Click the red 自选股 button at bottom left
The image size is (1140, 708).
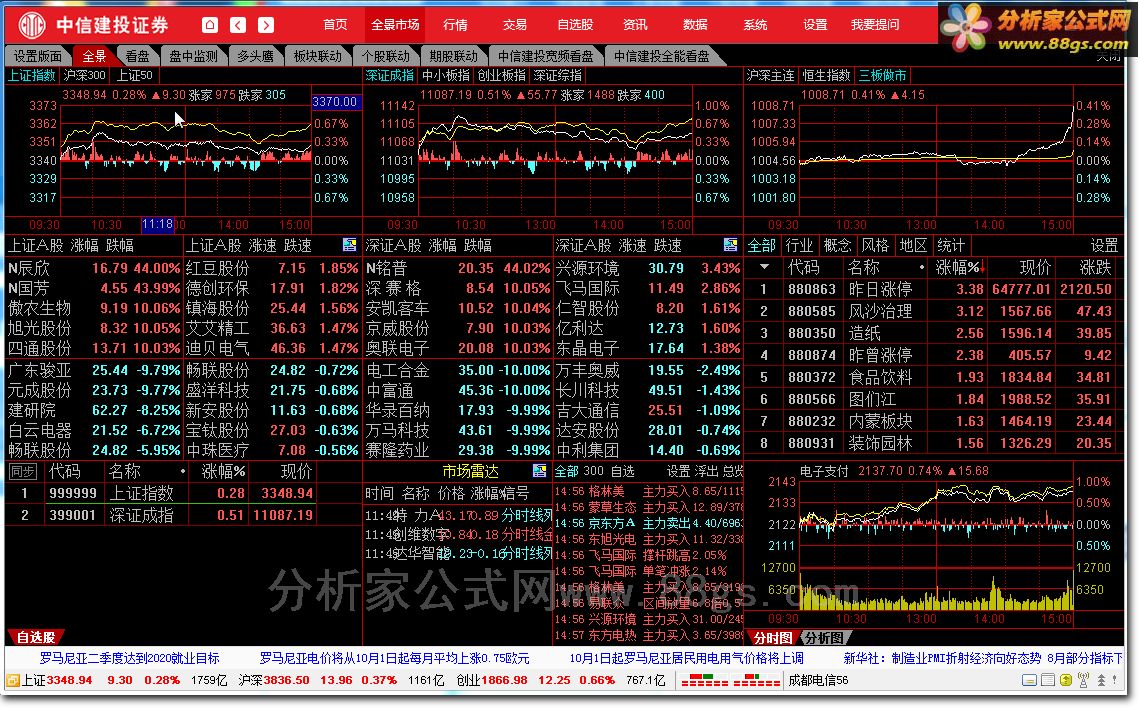point(36,637)
